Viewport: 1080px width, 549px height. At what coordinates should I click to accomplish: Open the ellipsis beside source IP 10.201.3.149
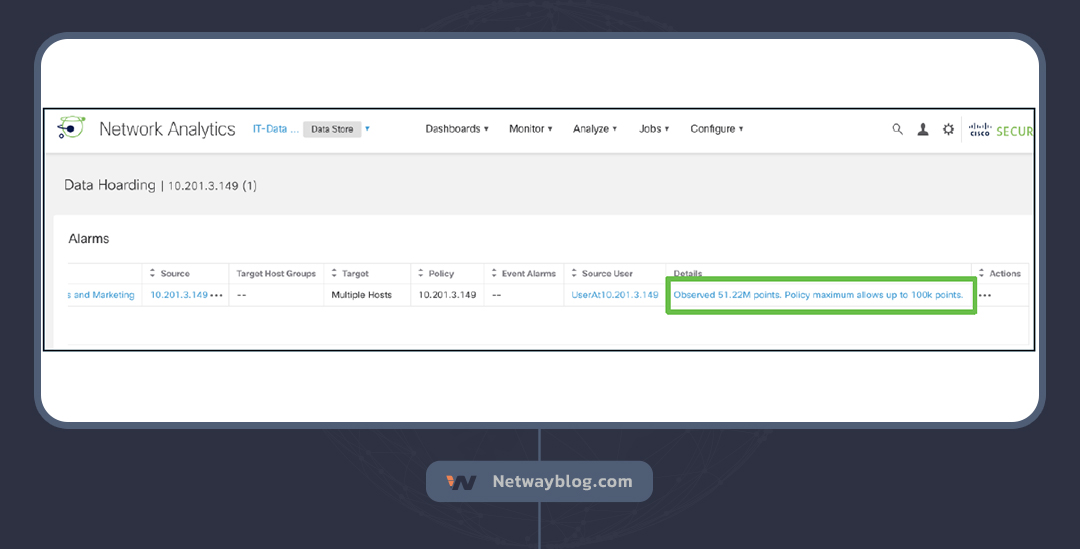(217, 295)
